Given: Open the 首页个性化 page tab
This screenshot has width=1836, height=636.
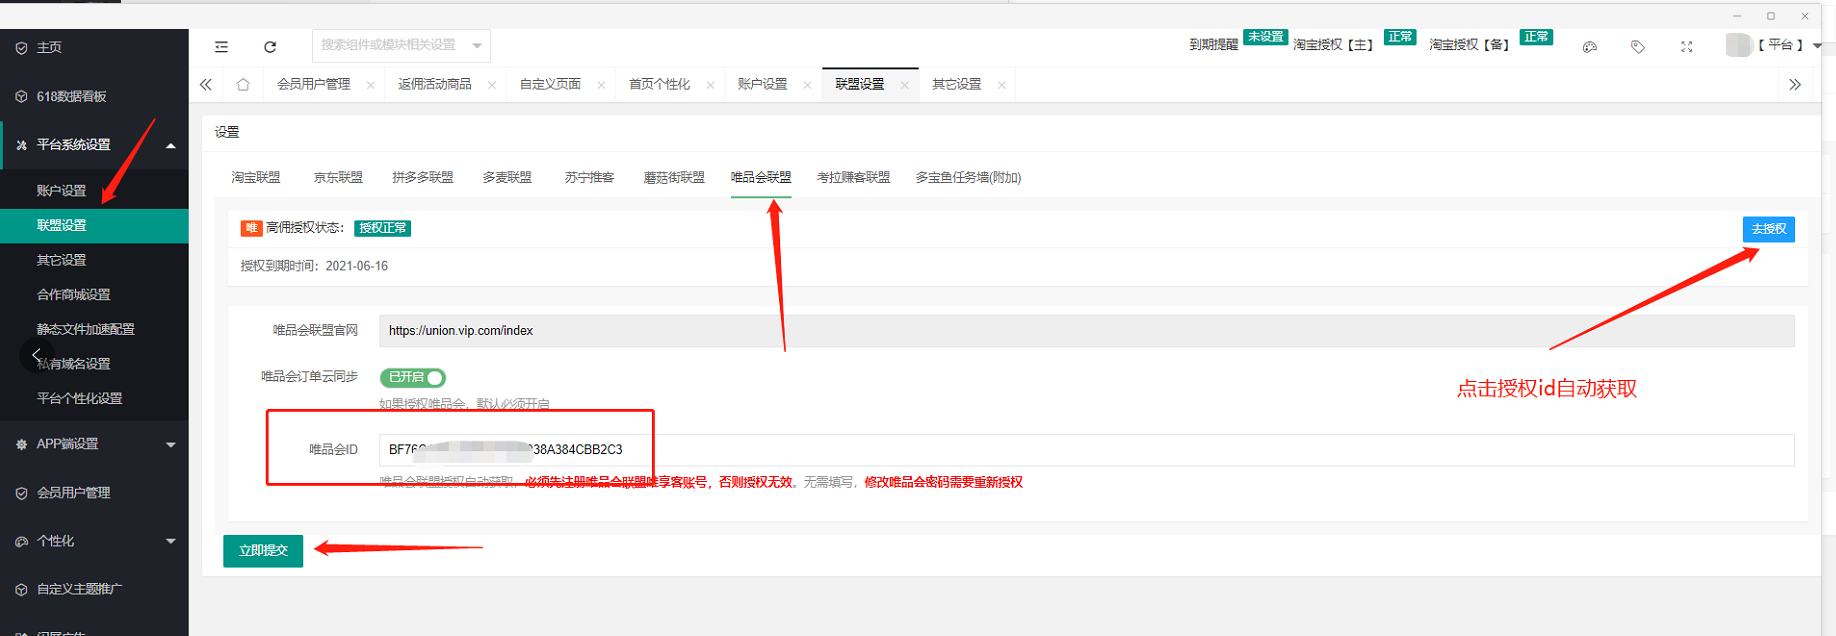Looking at the screenshot, I should pyautogui.click(x=659, y=84).
